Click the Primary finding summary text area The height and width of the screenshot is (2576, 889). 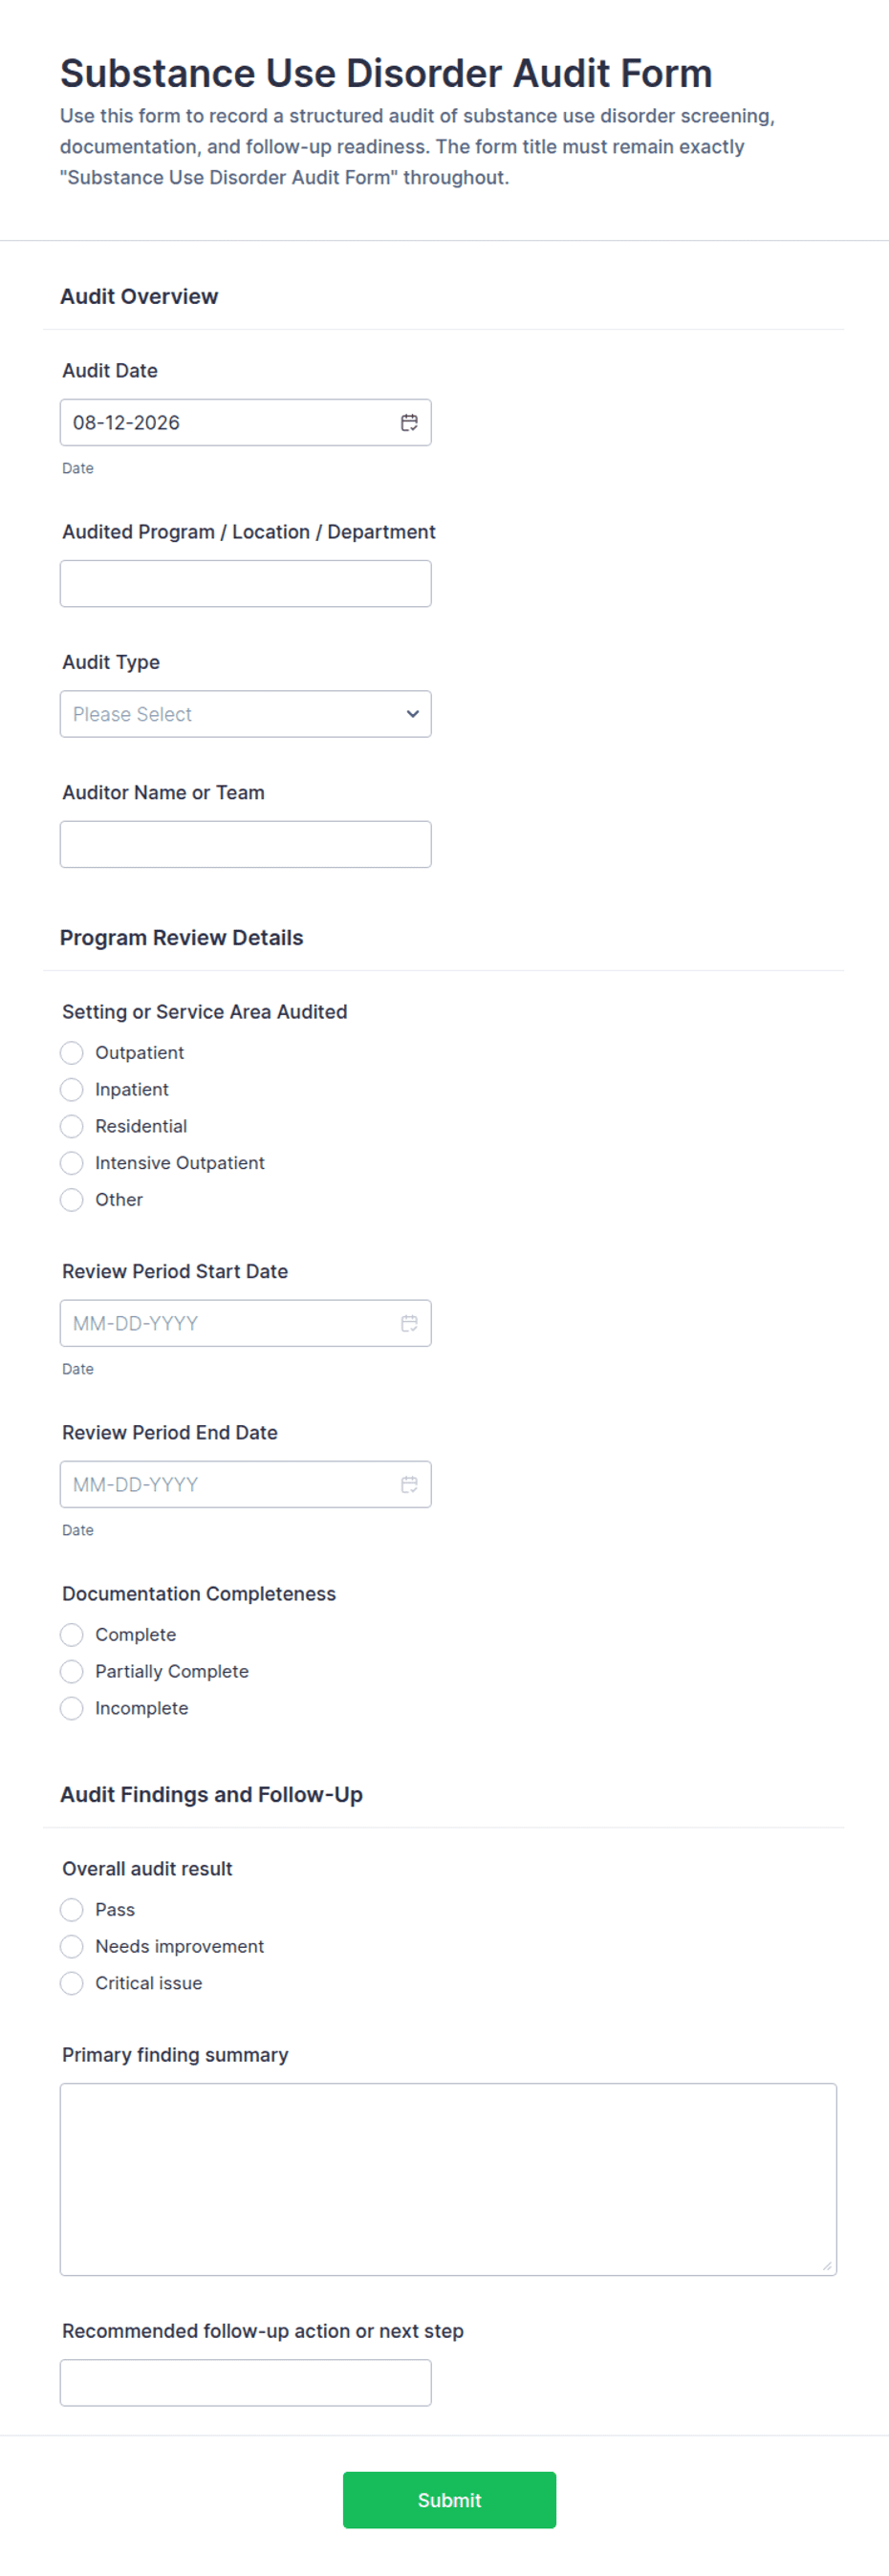[x=448, y=2180]
